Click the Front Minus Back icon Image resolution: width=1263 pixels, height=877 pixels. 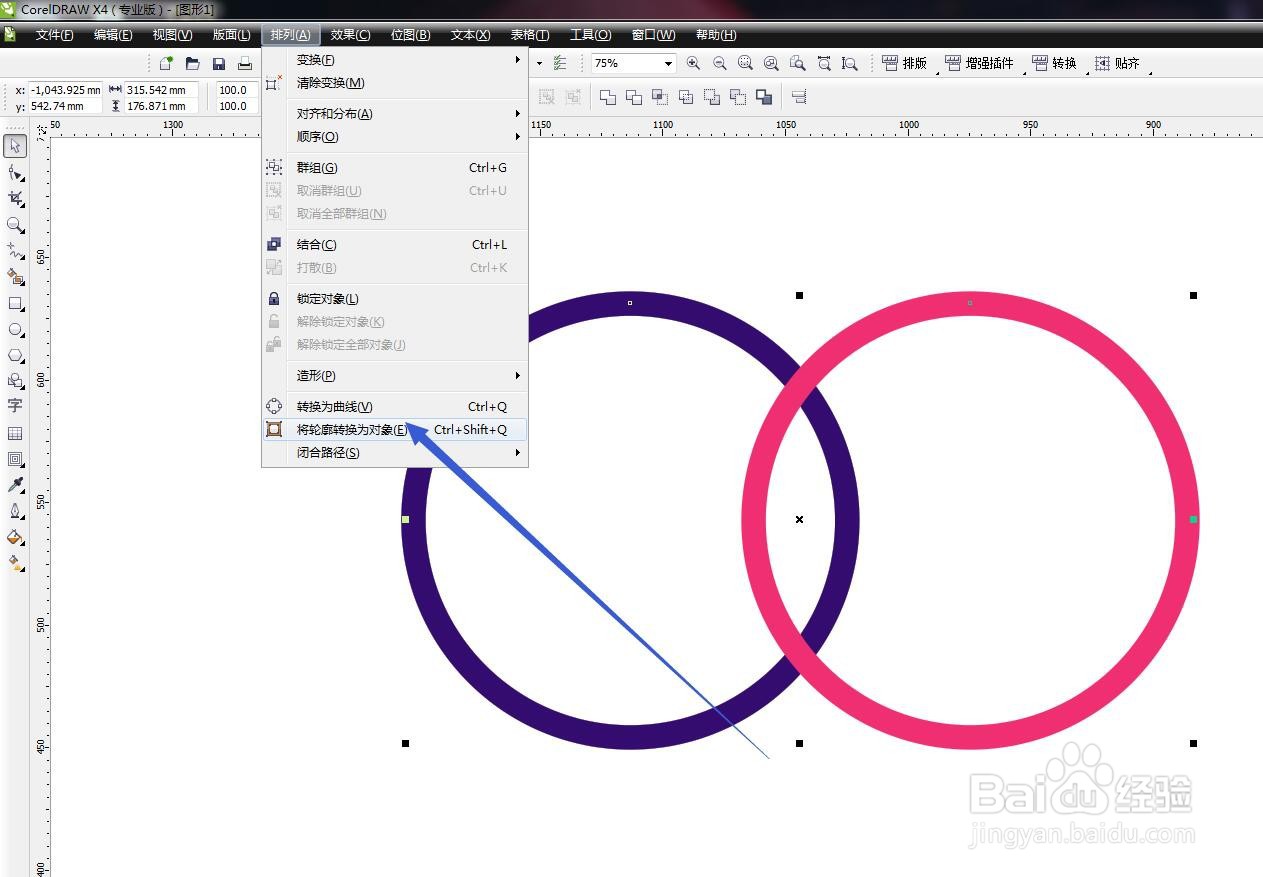point(712,97)
